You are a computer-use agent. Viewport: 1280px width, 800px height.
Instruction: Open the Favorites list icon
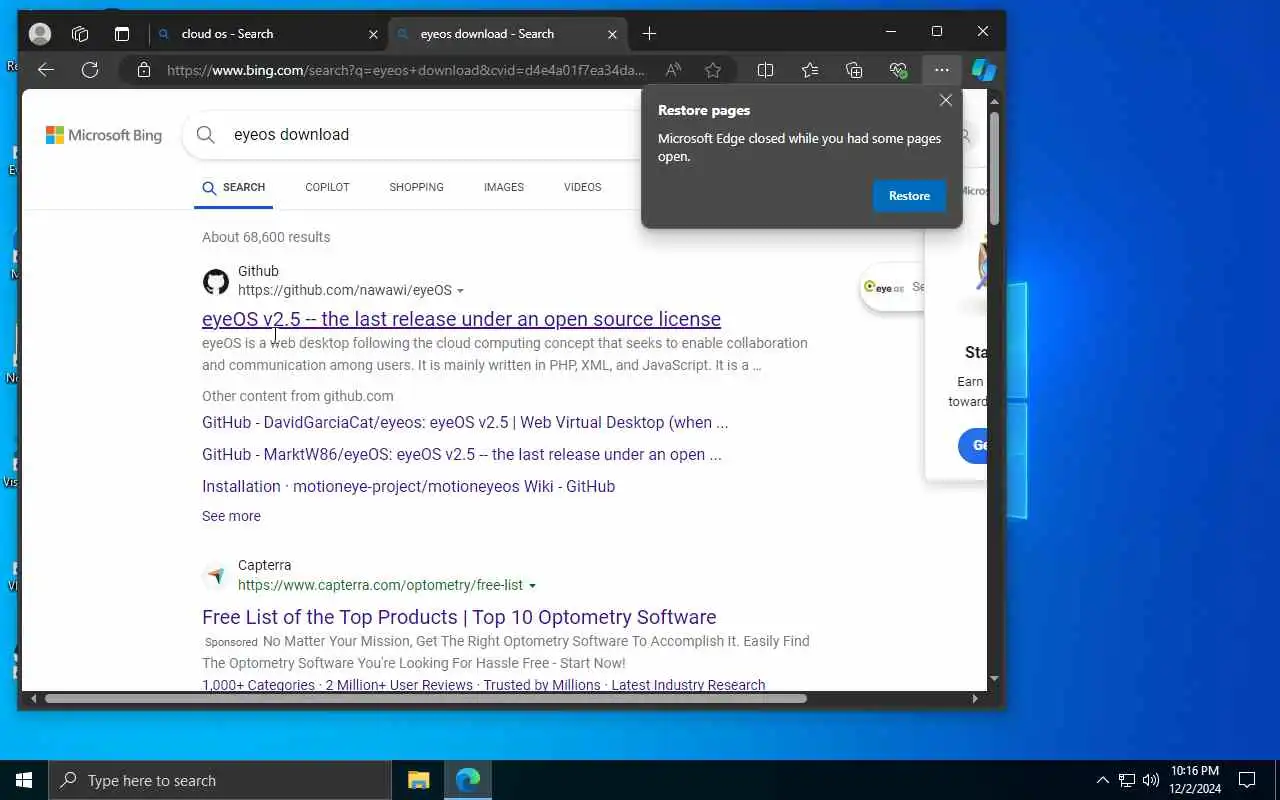[x=810, y=70]
